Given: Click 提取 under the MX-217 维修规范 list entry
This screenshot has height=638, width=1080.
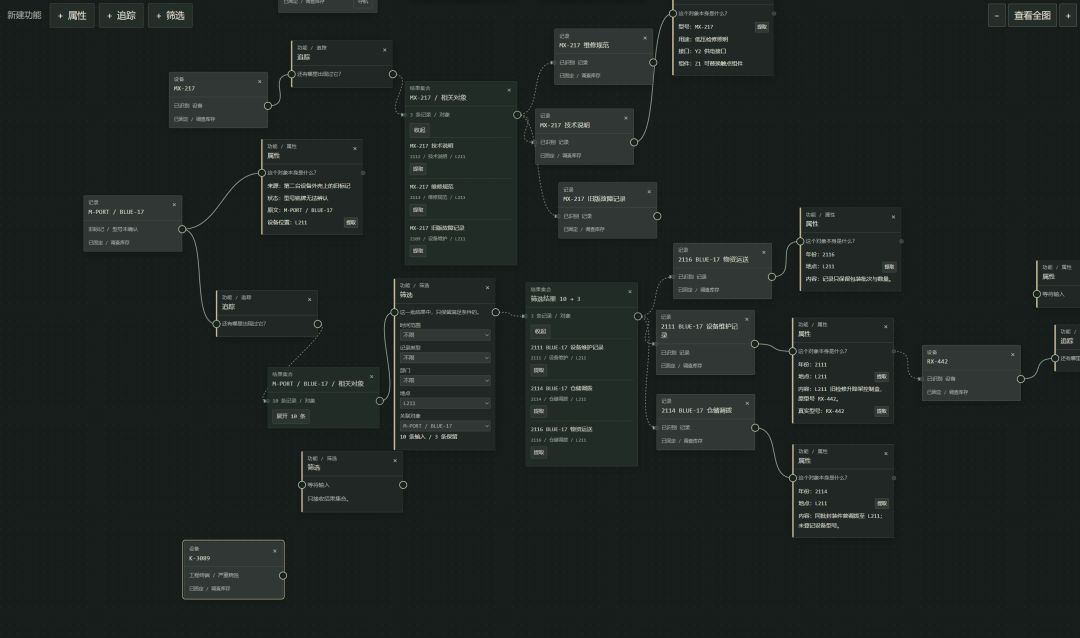Looking at the screenshot, I should (418, 209).
